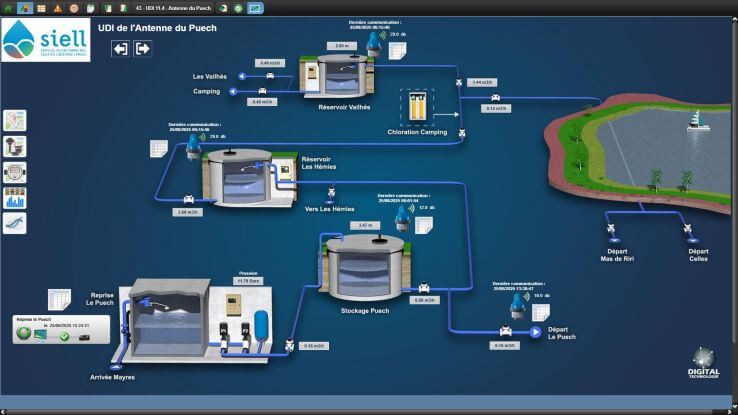The image size is (738, 415).
Task: Click the green checkmark in Reprise panel
Action: click(64, 336)
